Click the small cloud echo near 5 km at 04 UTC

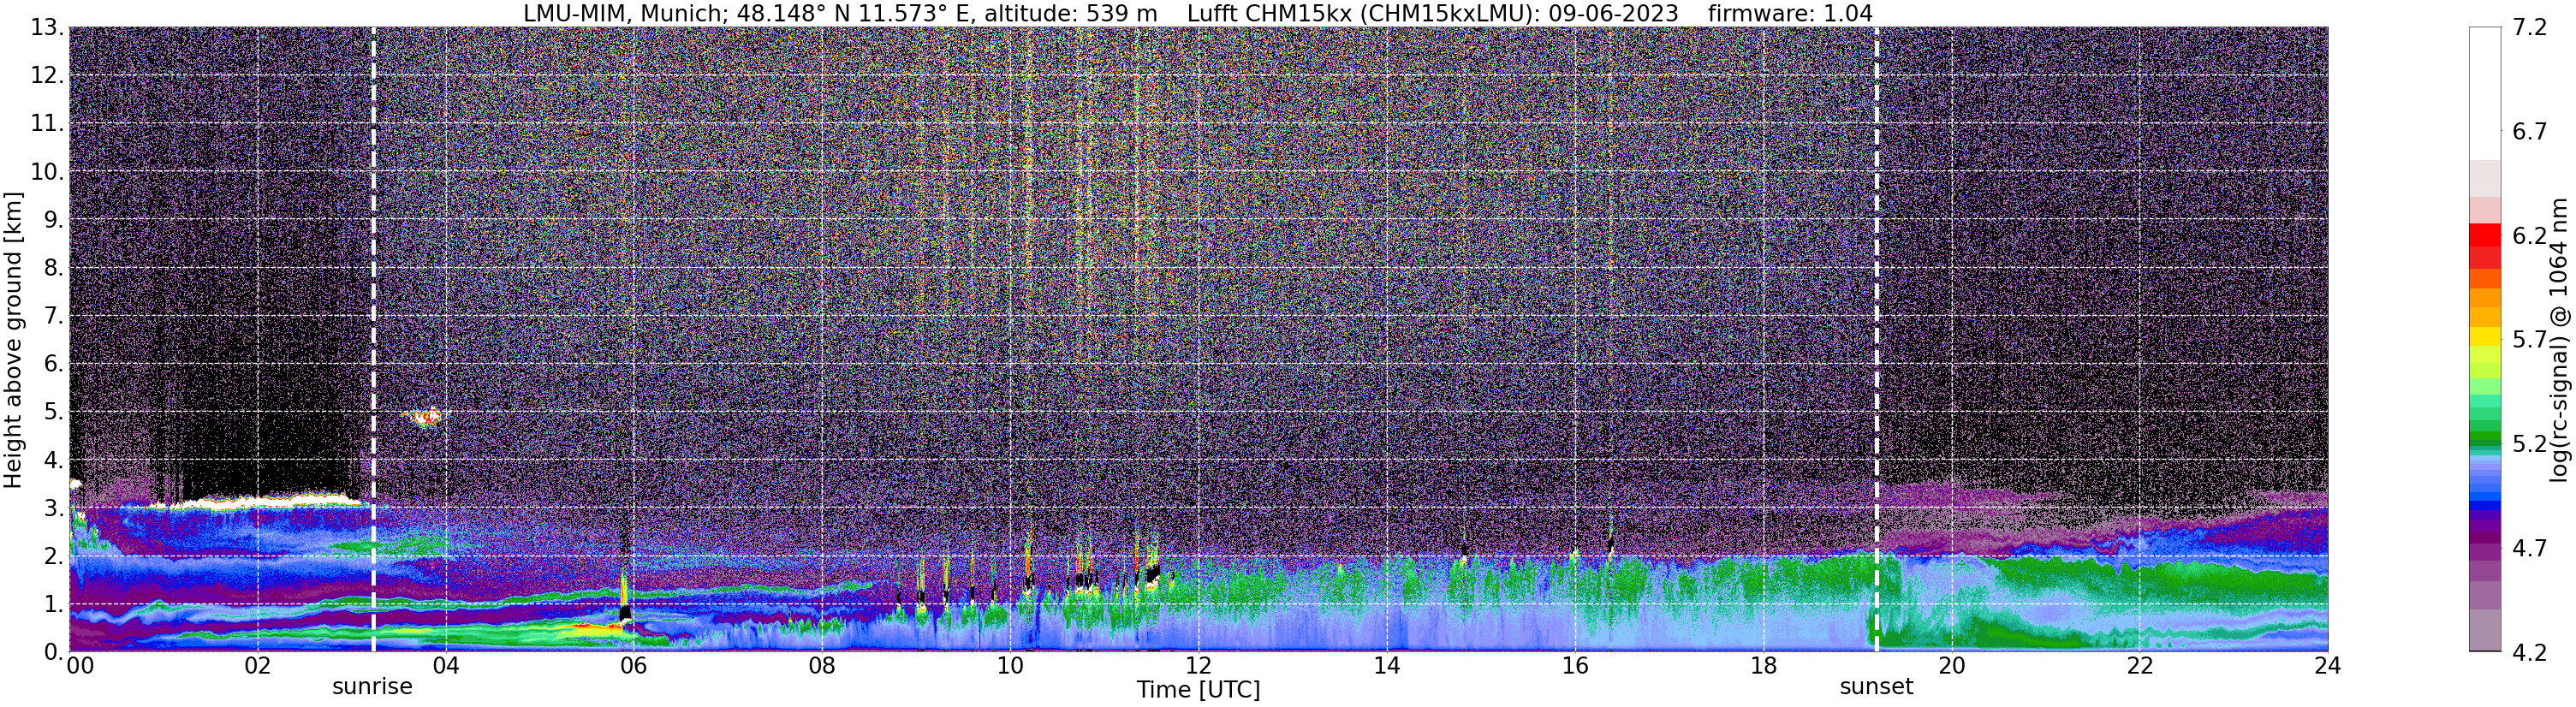tap(424, 417)
